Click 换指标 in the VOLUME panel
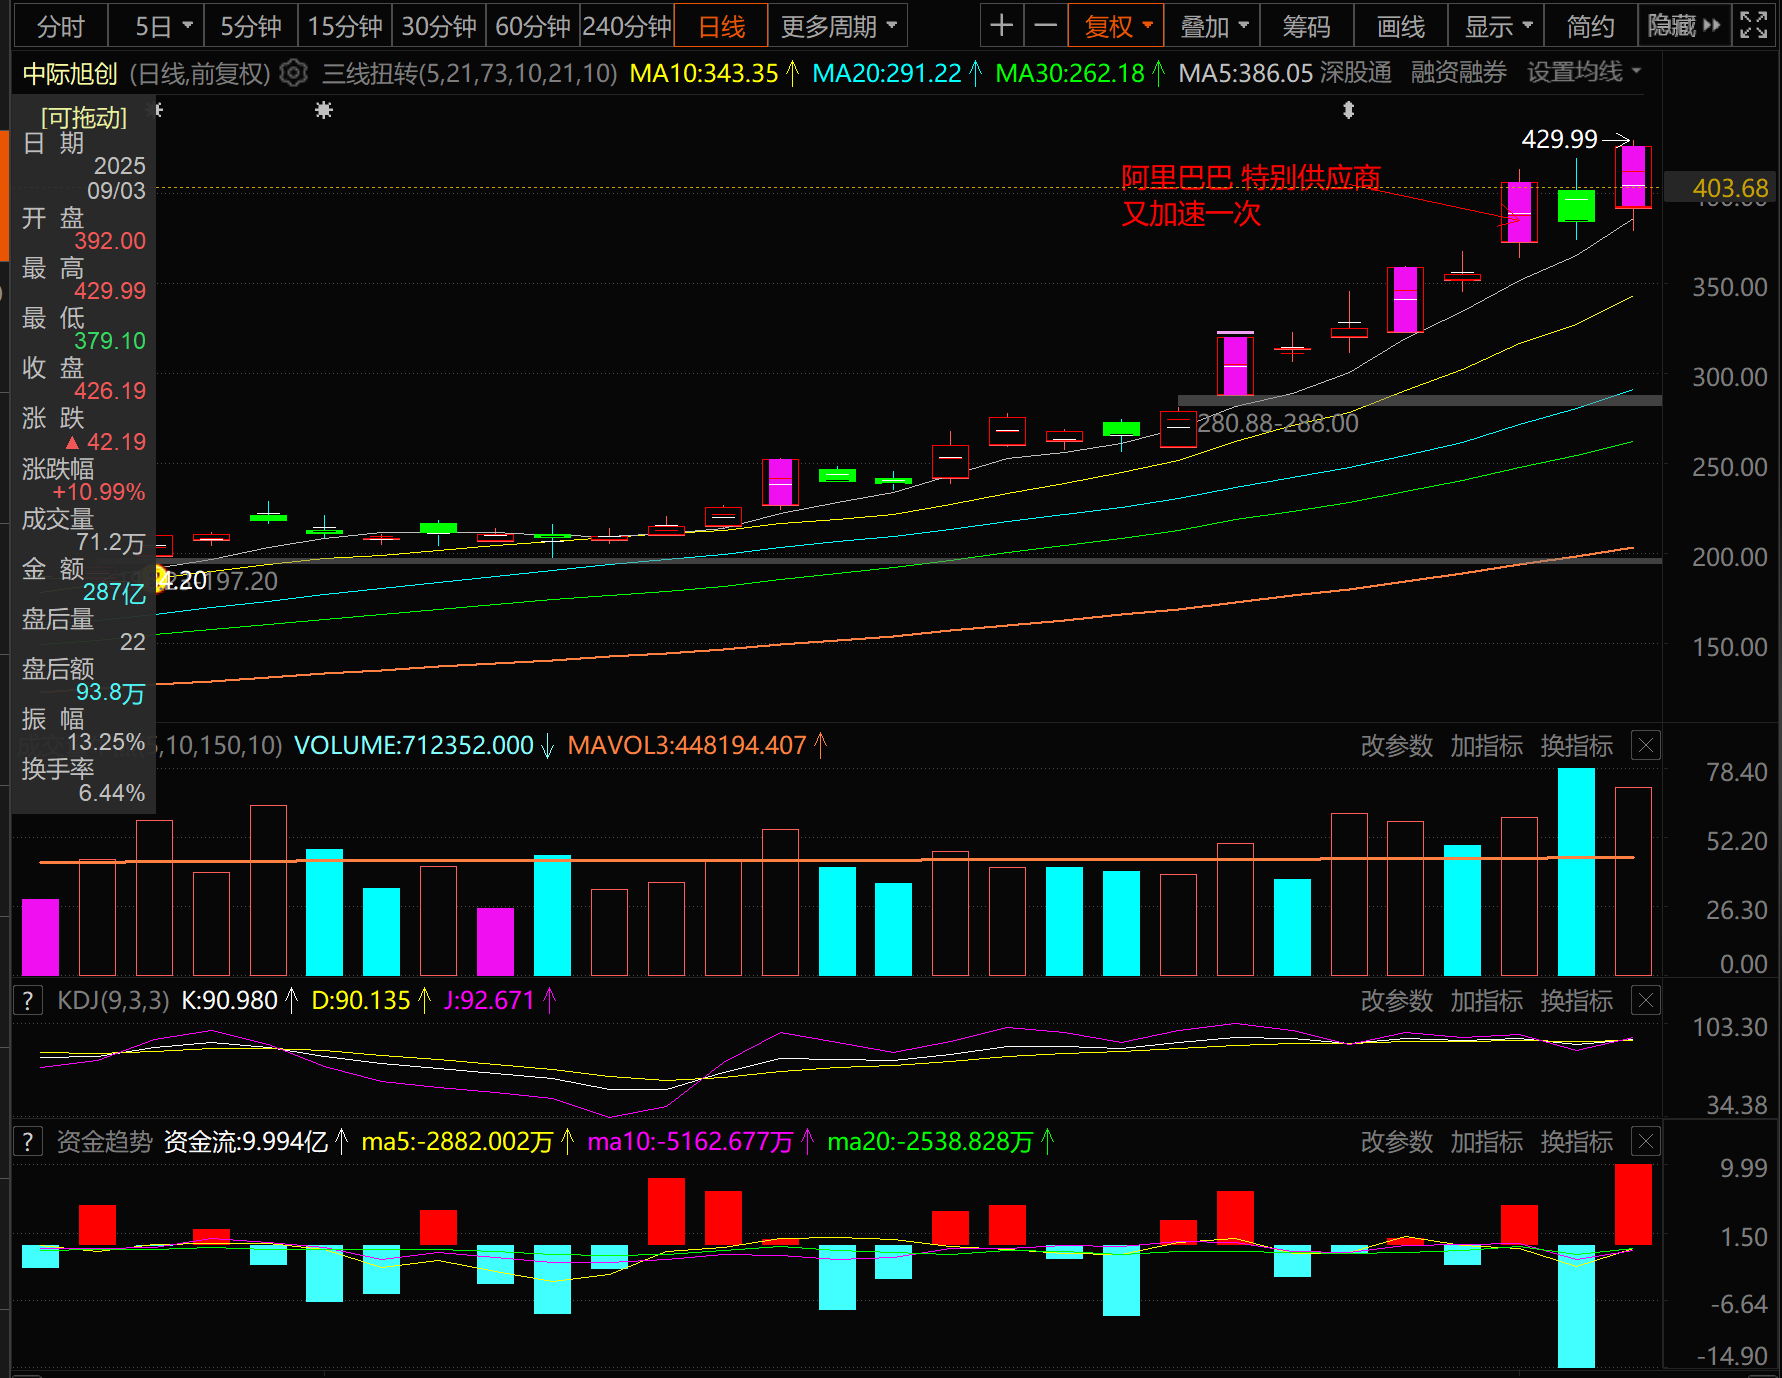The image size is (1782, 1378). [x=1577, y=746]
